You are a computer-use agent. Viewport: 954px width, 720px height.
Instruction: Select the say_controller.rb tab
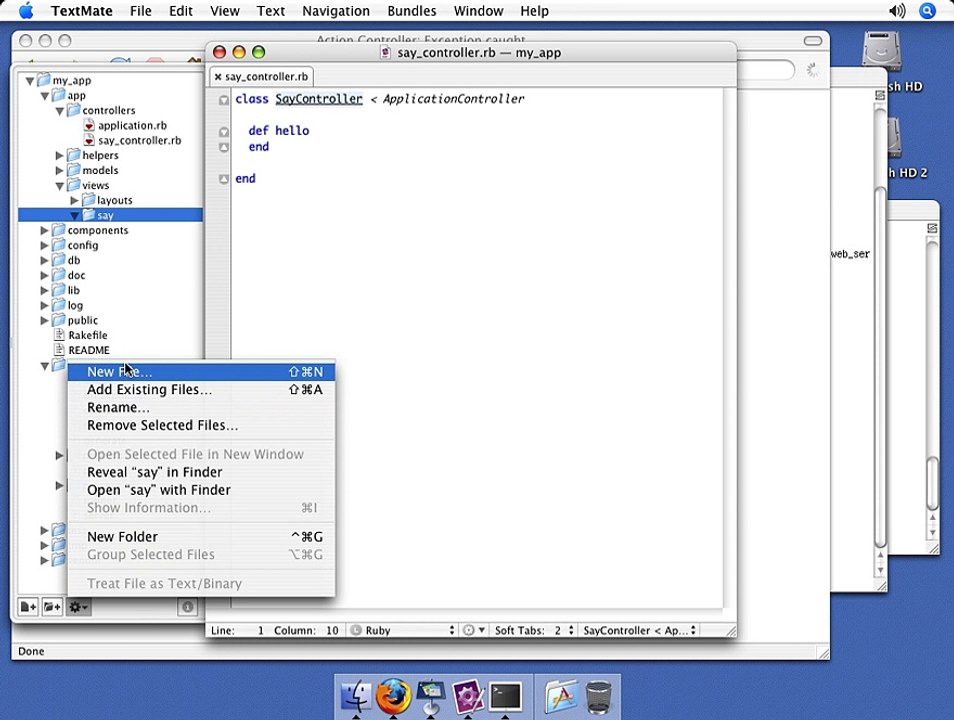click(x=262, y=77)
